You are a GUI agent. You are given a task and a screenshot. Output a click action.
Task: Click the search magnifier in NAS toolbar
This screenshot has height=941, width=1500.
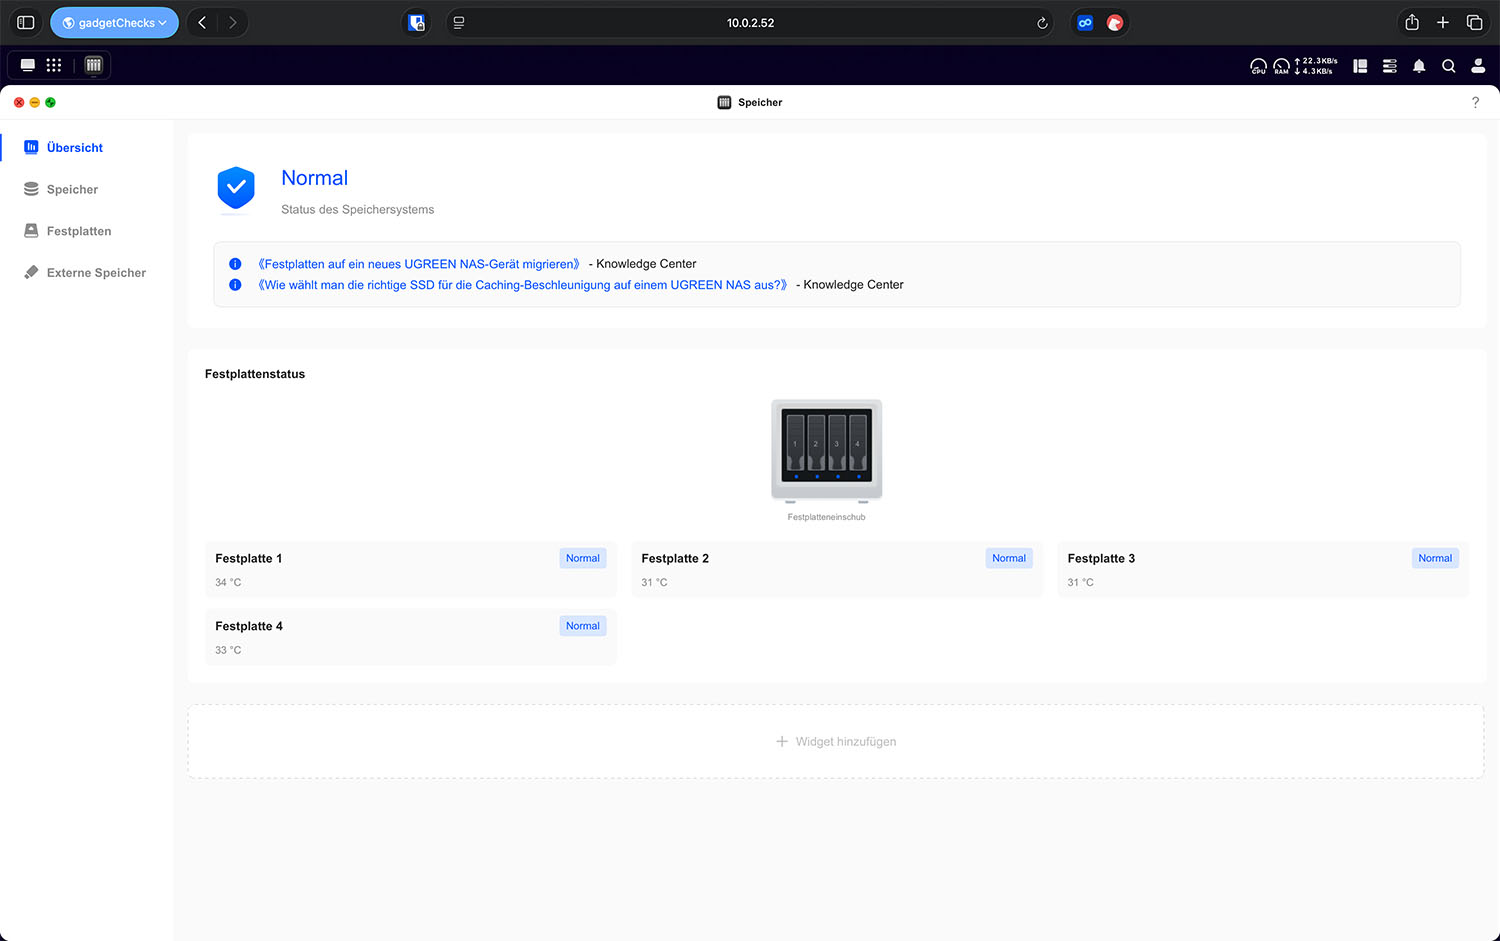tap(1448, 66)
